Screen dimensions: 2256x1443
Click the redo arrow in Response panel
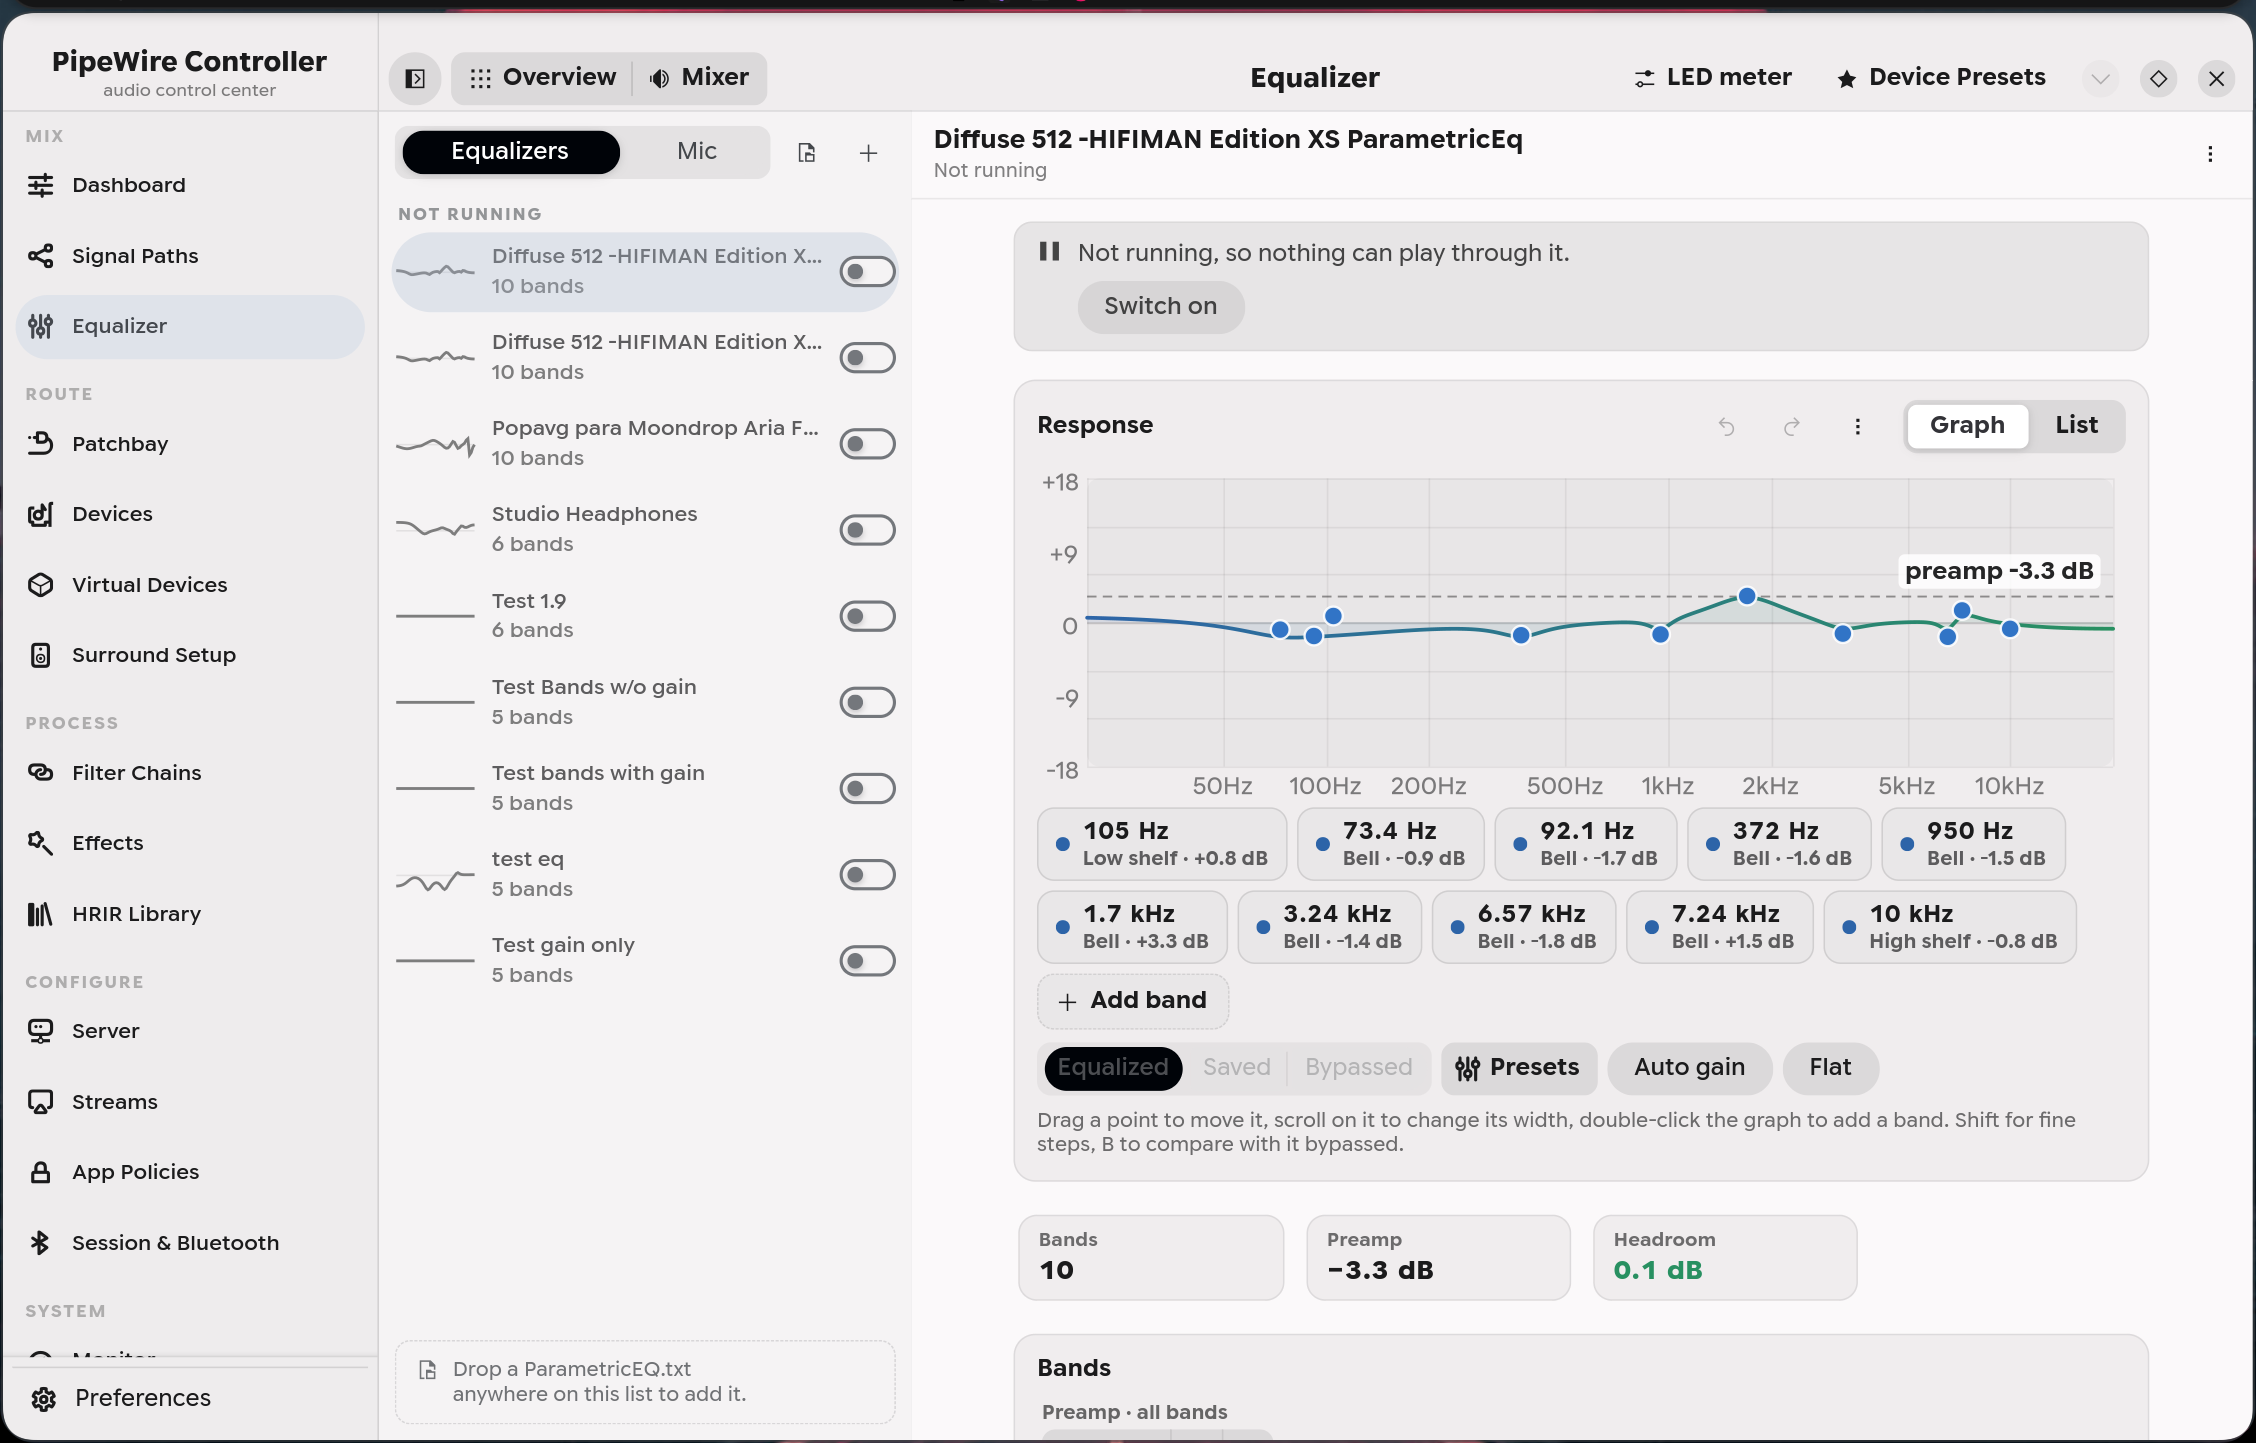[x=1792, y=427]
